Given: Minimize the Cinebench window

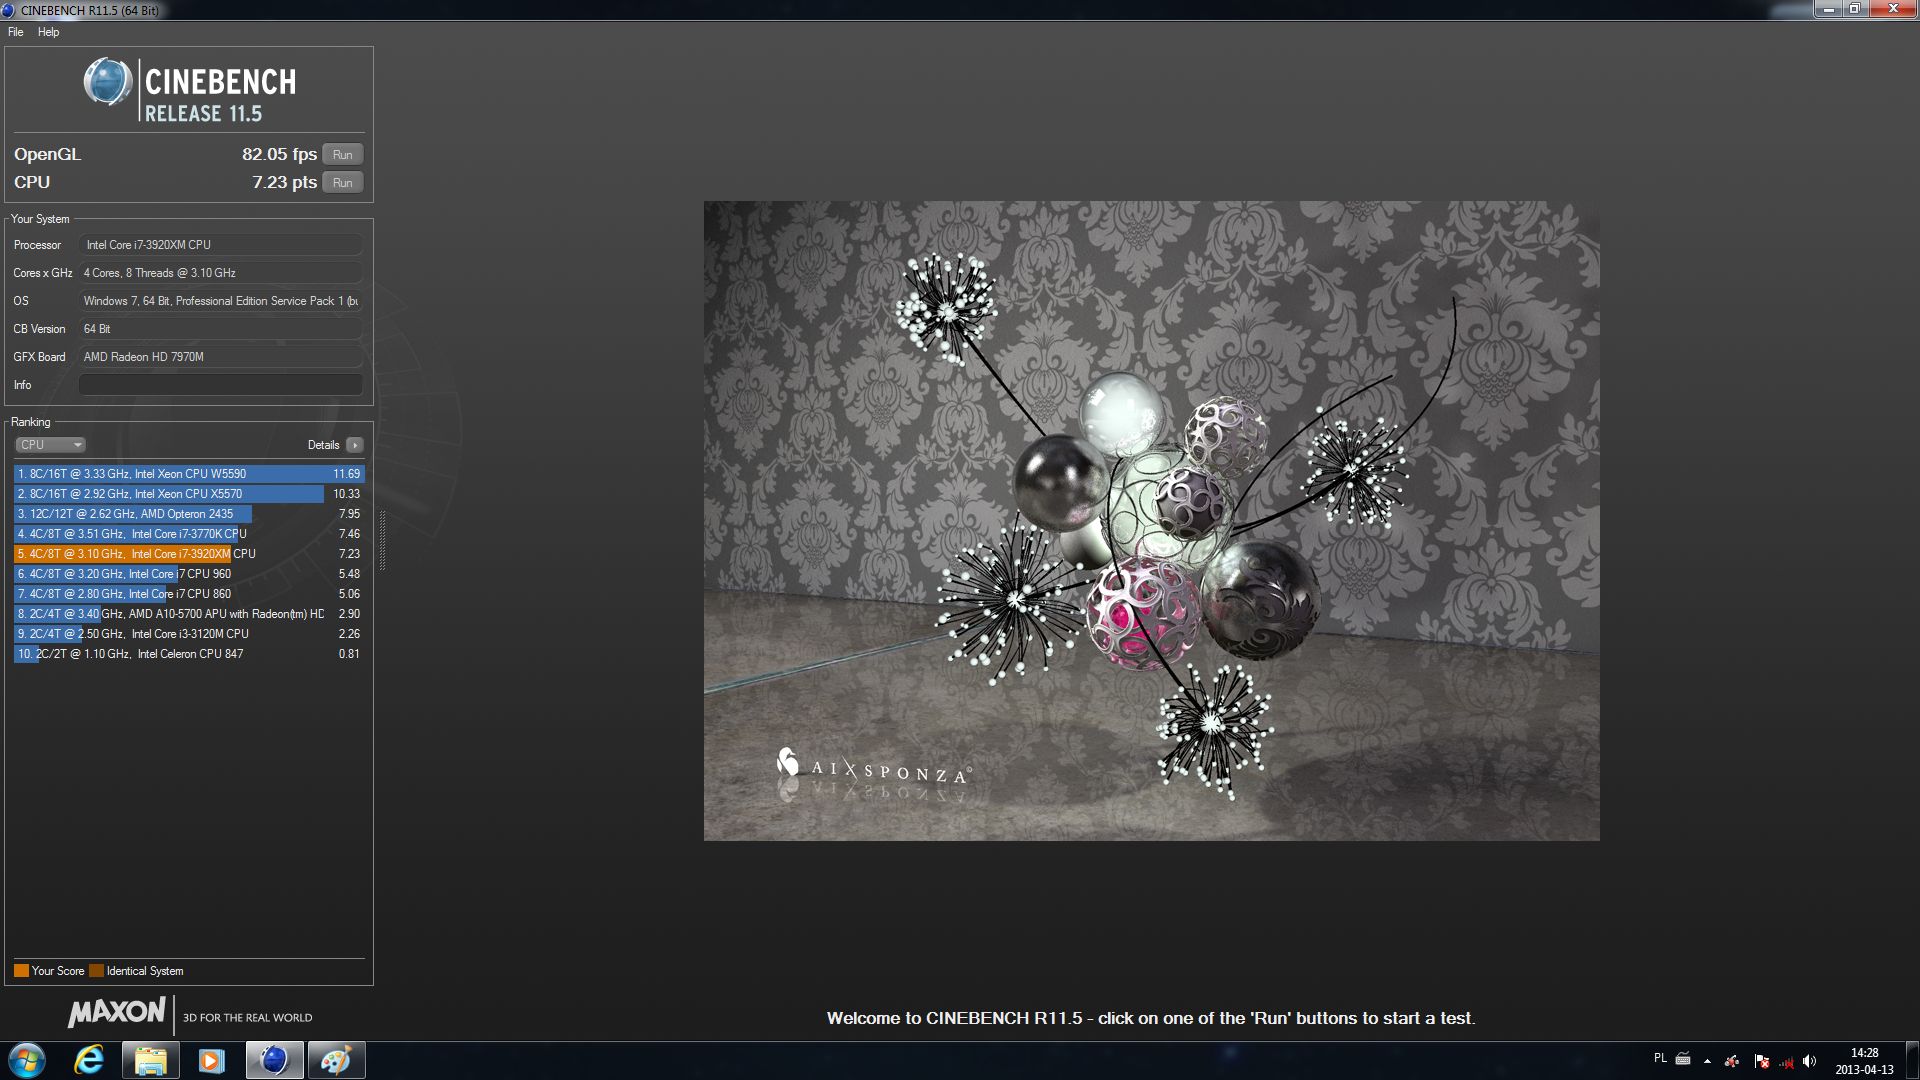Looking at the screenshot, I should pos(1829,9).
